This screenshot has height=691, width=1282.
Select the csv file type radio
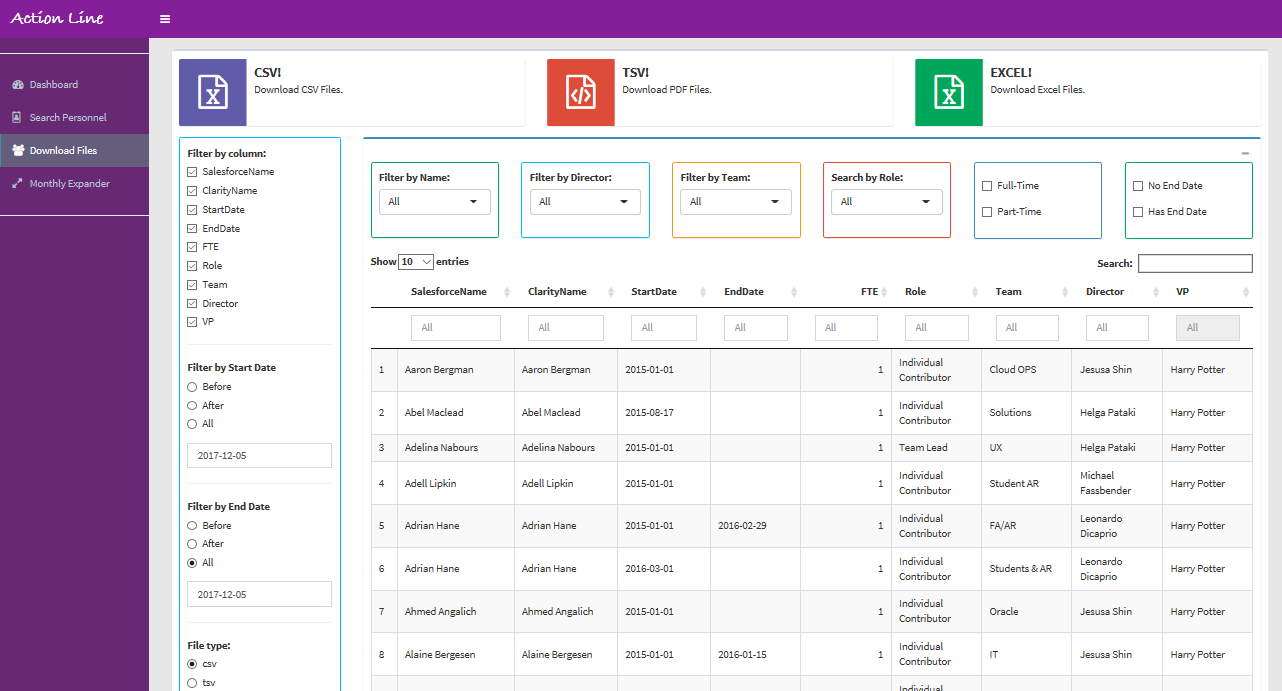tap(192, 664)
